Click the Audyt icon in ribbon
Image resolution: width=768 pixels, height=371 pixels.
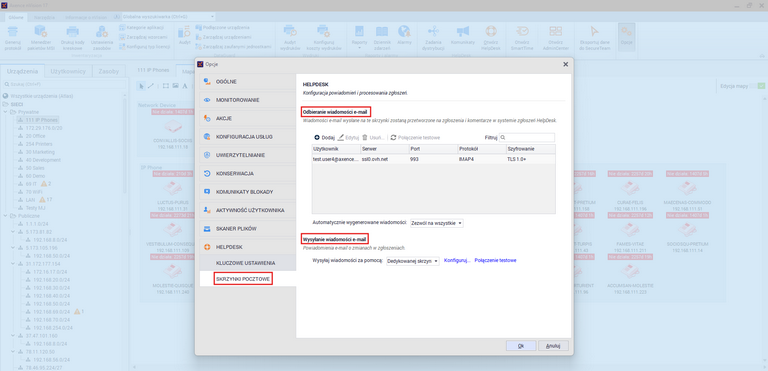coord(184,32)
